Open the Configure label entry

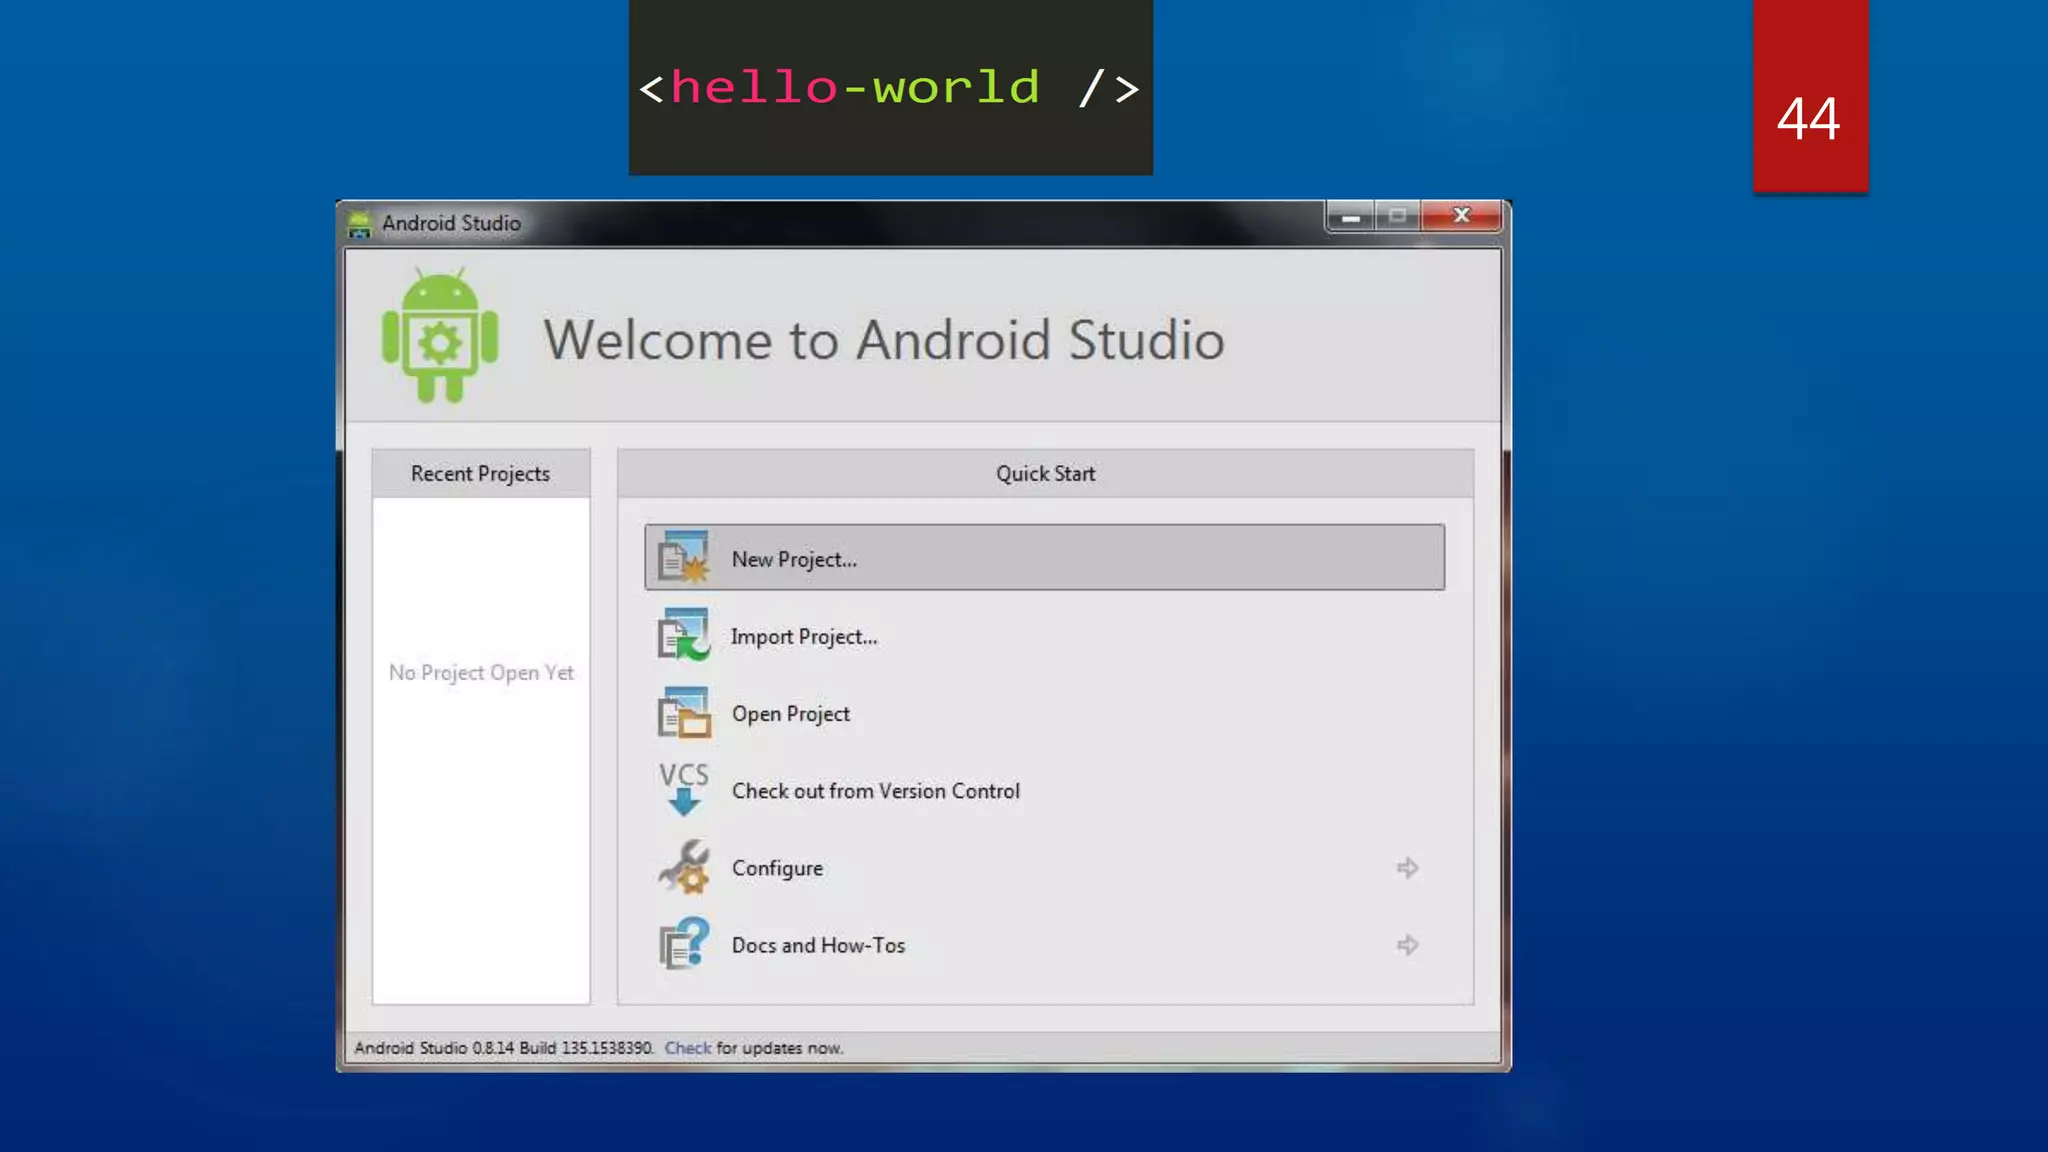(x=777, y=868)
